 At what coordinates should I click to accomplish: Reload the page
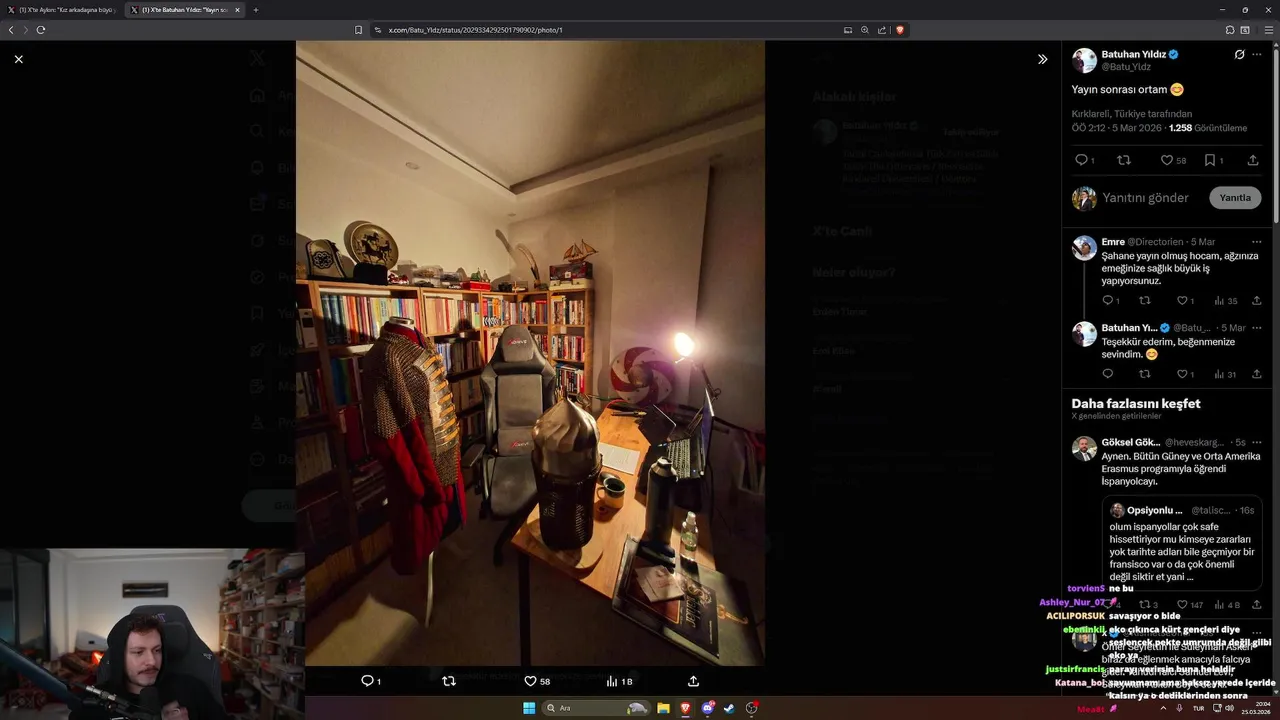click(41, 30)
